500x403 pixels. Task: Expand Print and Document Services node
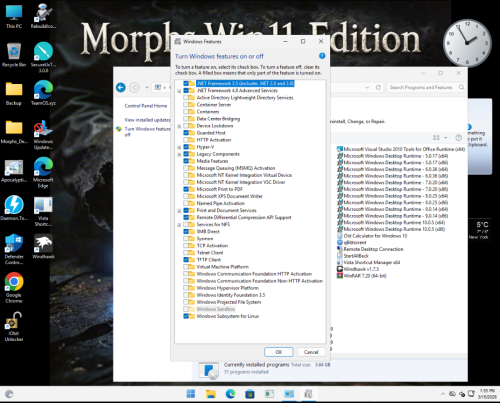[x=179, y=211]
